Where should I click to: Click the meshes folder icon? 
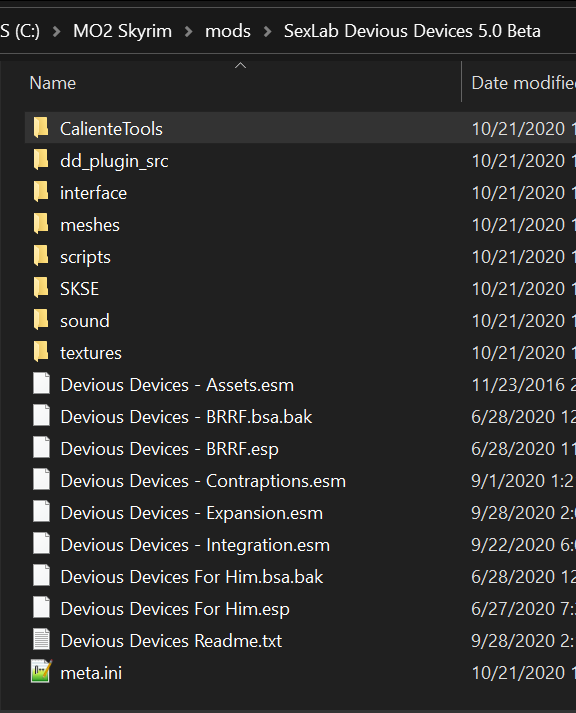41,224
